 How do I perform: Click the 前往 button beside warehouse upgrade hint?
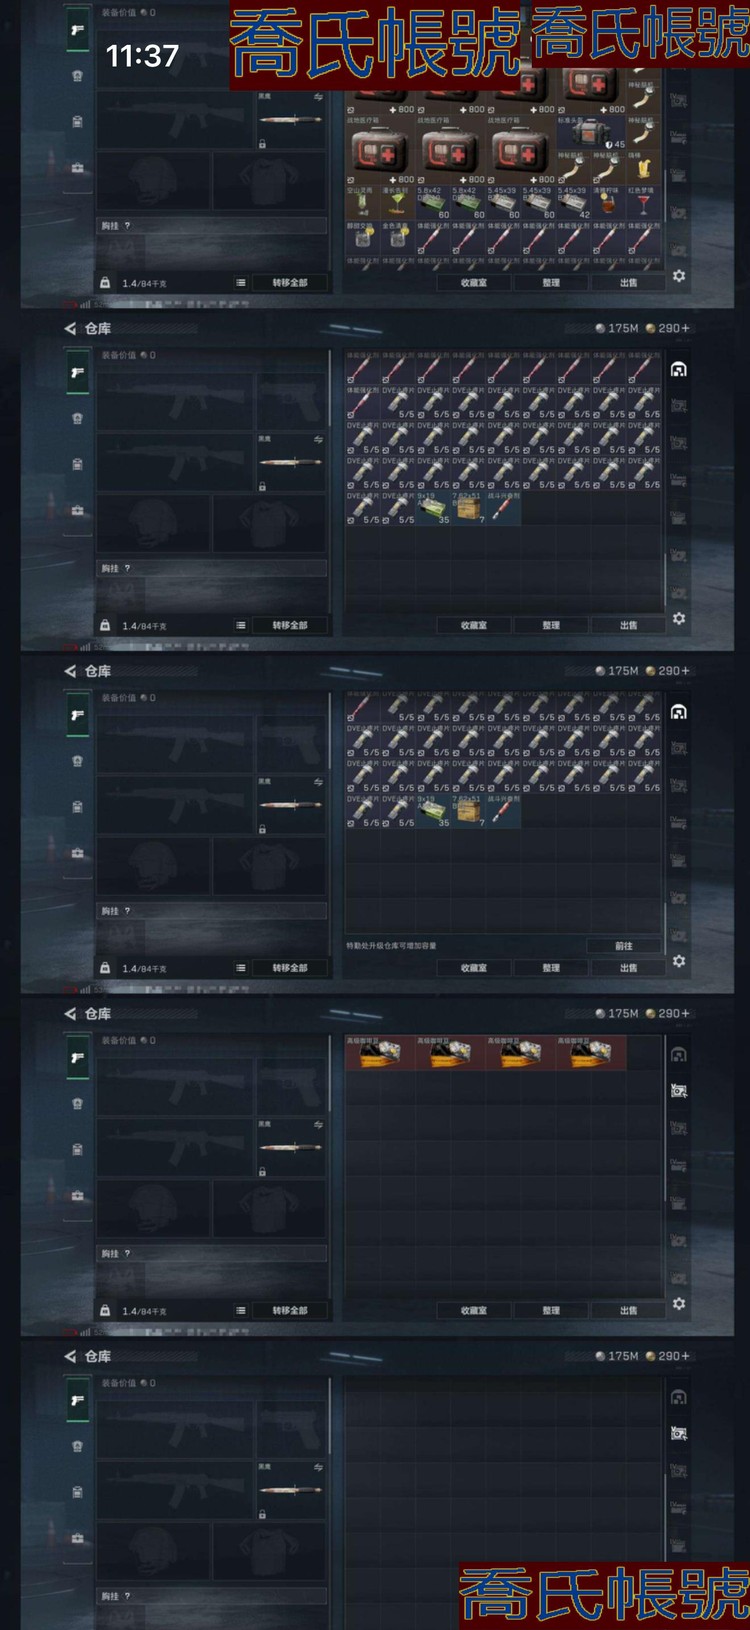[624, 945]
